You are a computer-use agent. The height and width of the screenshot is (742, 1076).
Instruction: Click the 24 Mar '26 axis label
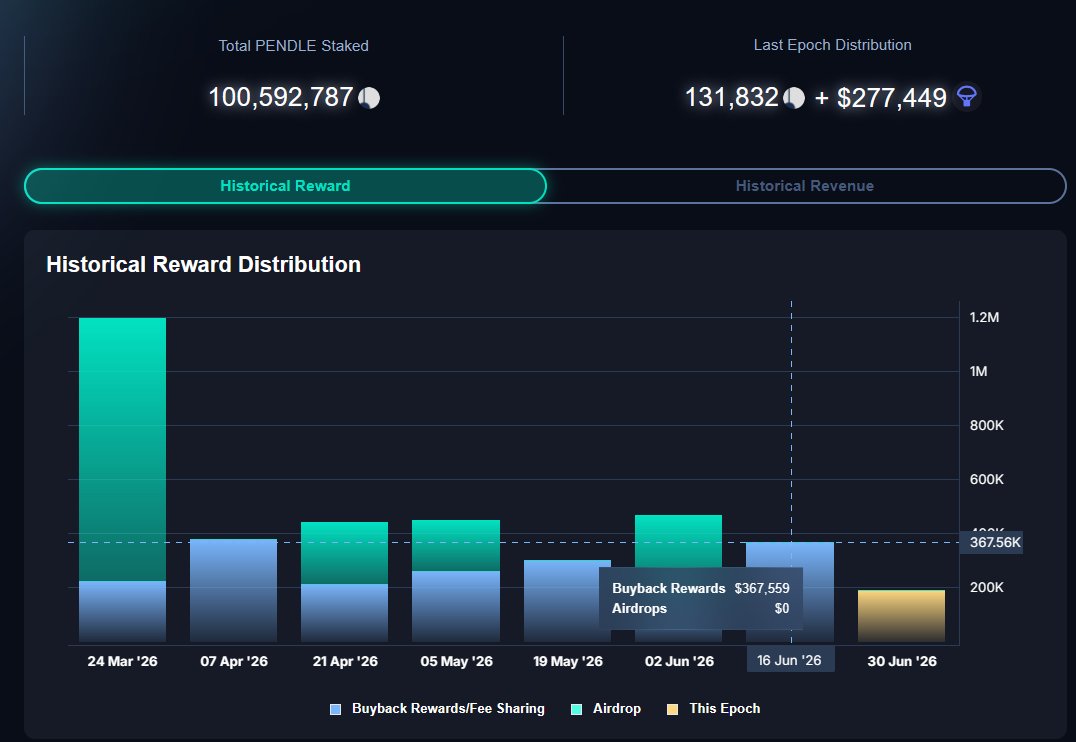pos(122,661)
